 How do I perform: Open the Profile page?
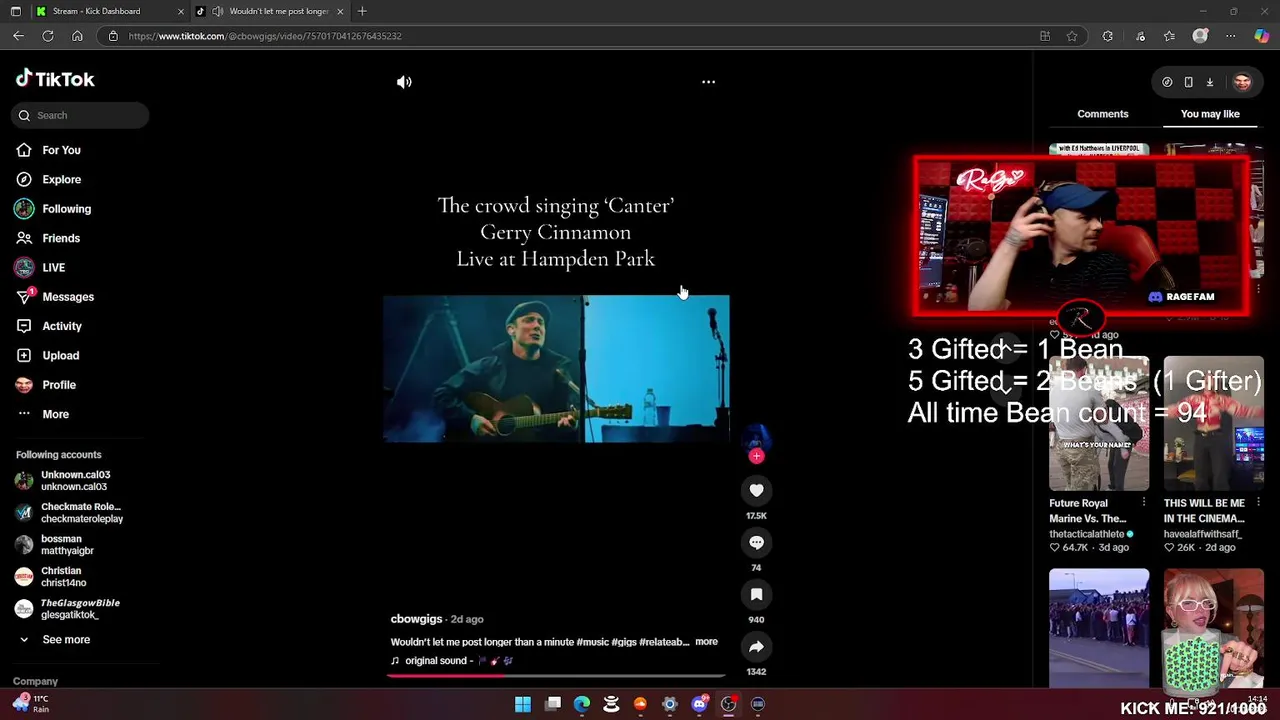[x=59, y=385]
